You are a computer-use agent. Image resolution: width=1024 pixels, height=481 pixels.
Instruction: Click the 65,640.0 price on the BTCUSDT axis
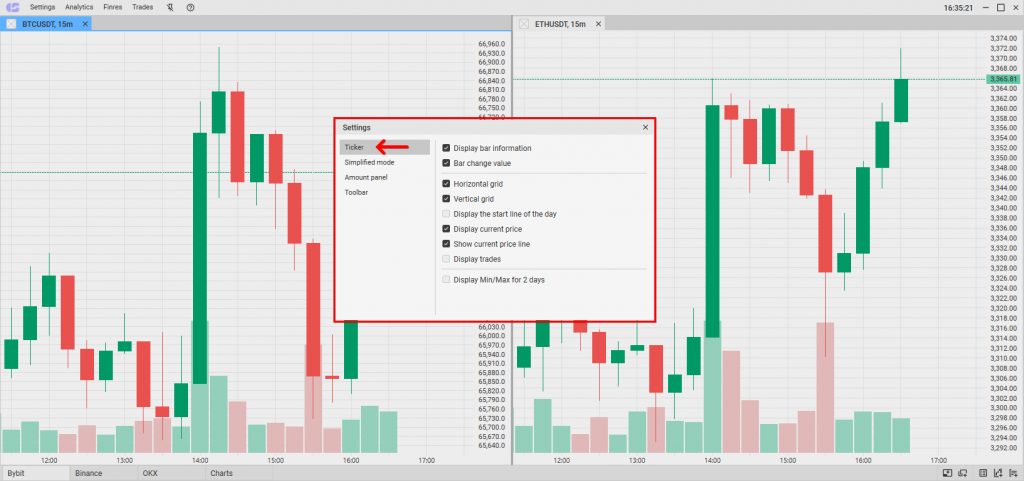pyautogui.click(x=491, y=446)
